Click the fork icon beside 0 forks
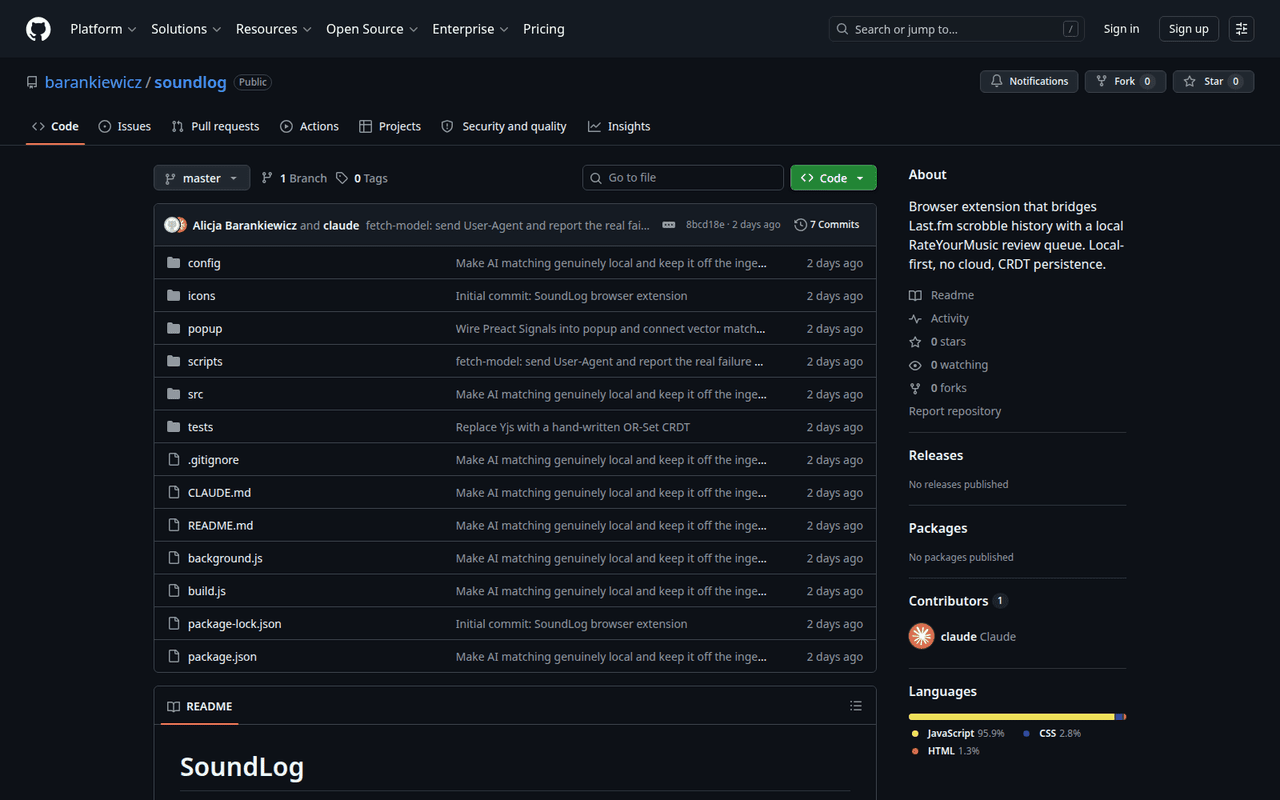 pos(915,388)
